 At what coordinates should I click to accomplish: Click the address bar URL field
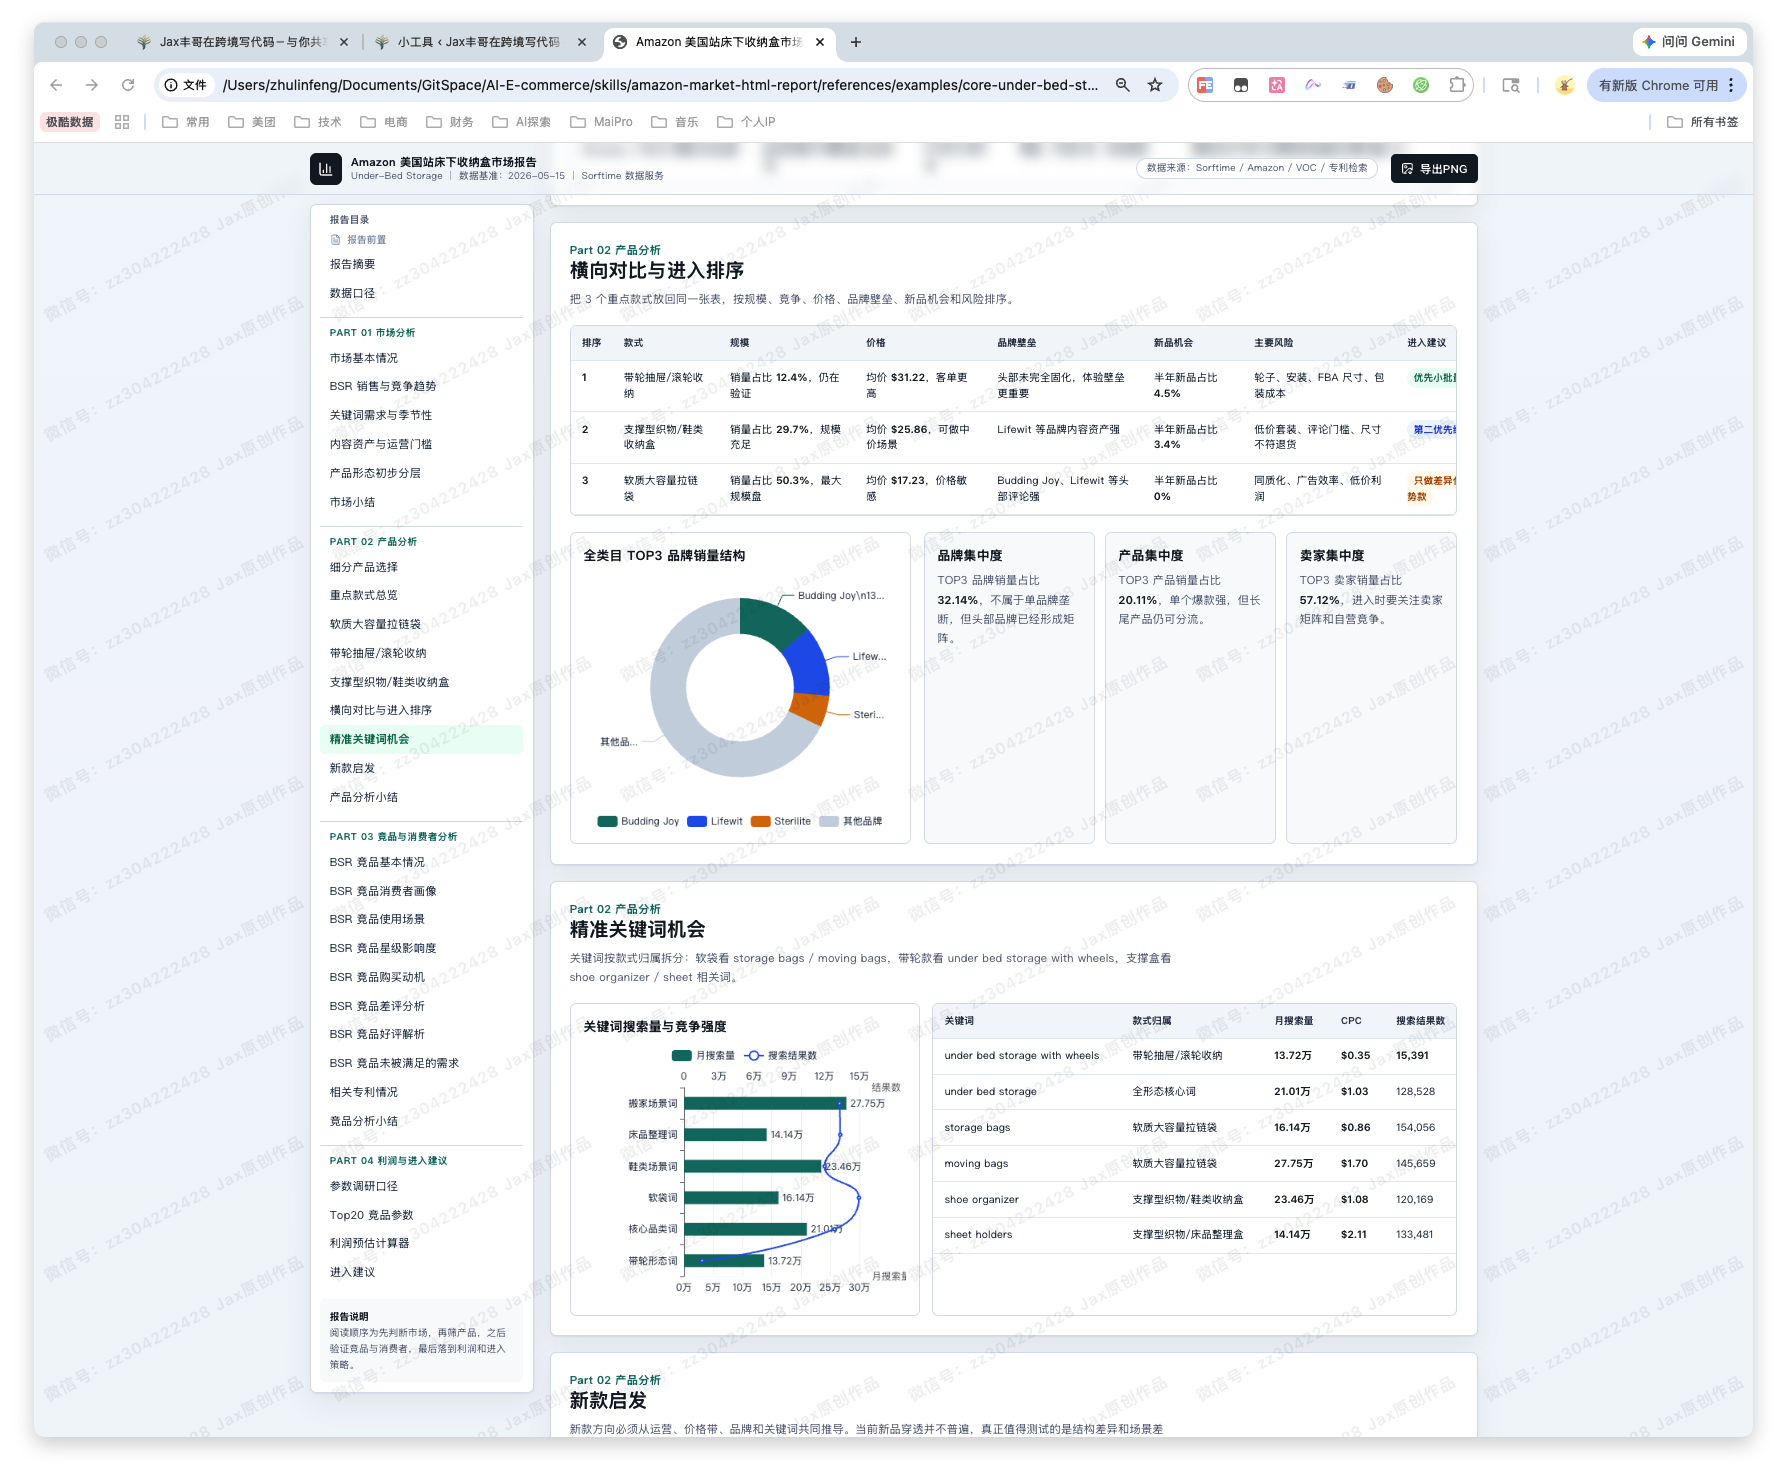(660, 85)
